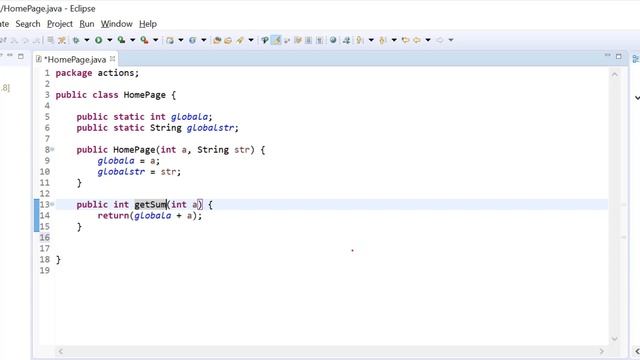This screenshot has width=640, height=360.
Task: Open the Search icon dropdown arrow
Action: (x=251, y=40)
